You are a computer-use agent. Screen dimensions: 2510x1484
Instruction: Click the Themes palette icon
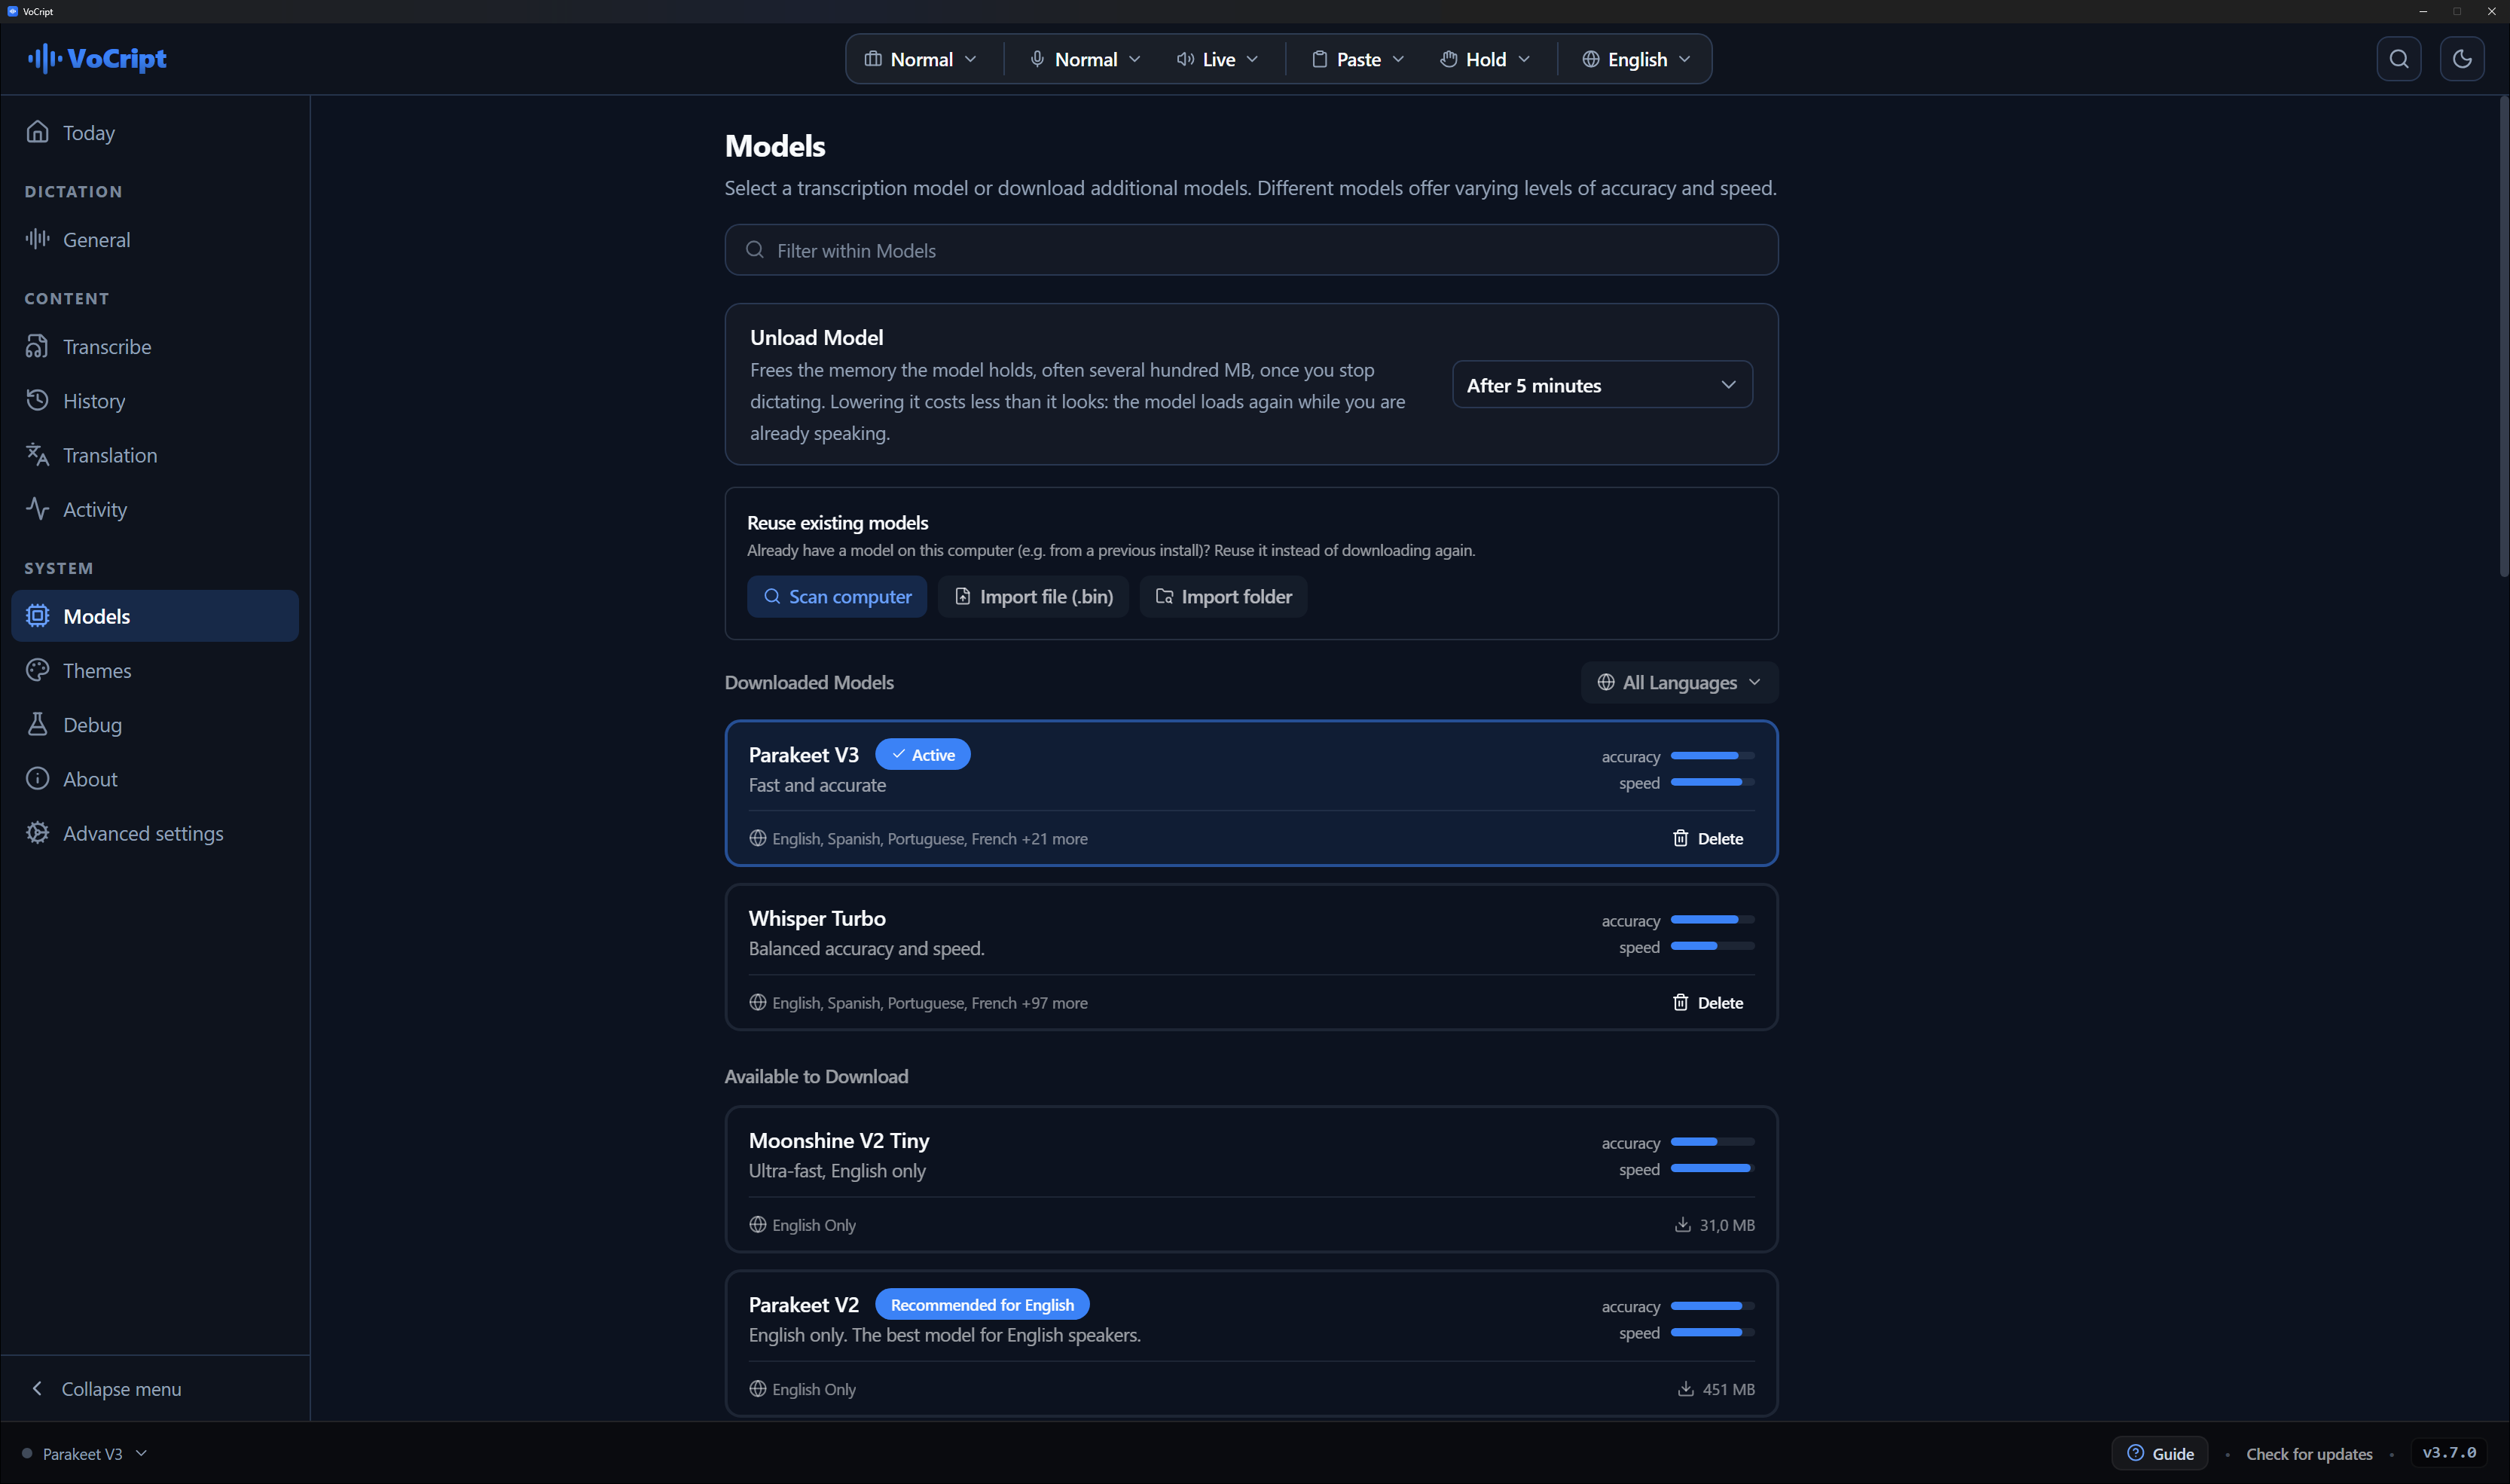37,669
